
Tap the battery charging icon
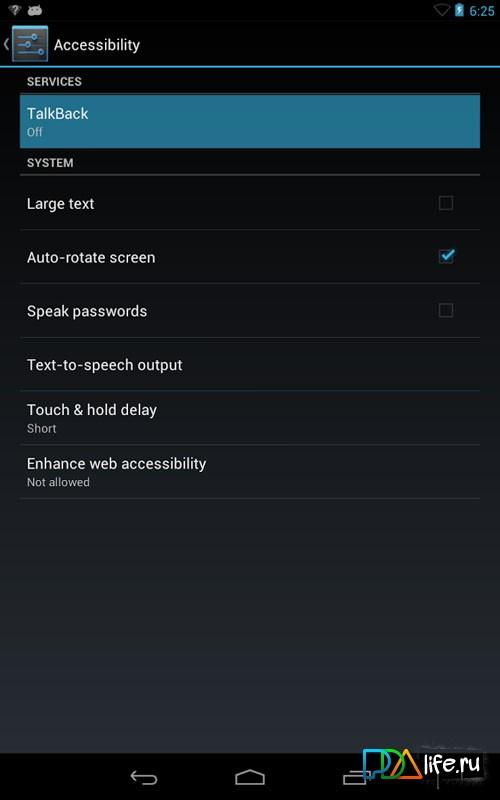pyautogui.click(x=459, y=10)
